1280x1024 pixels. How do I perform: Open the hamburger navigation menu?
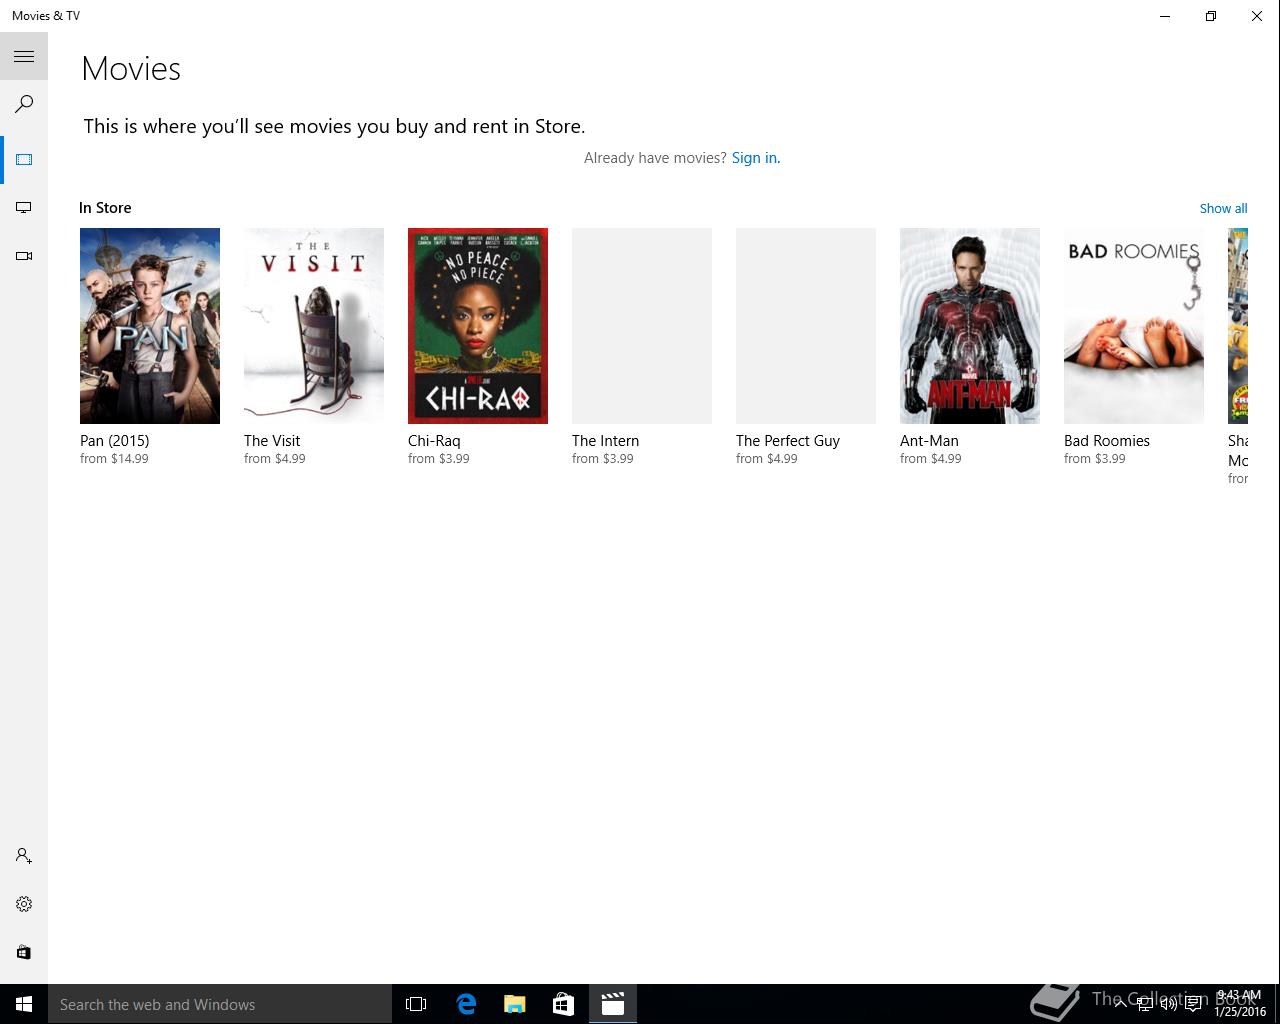(x=24, y=56)
